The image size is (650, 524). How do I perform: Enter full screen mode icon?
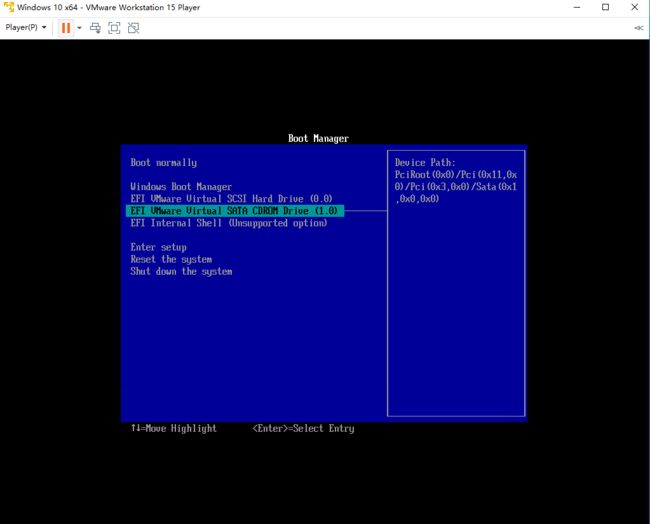coord(114,28)
